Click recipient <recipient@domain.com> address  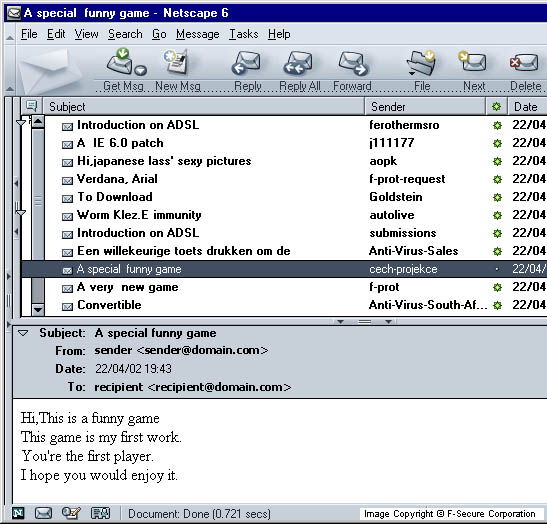click(x=193, y=387)
